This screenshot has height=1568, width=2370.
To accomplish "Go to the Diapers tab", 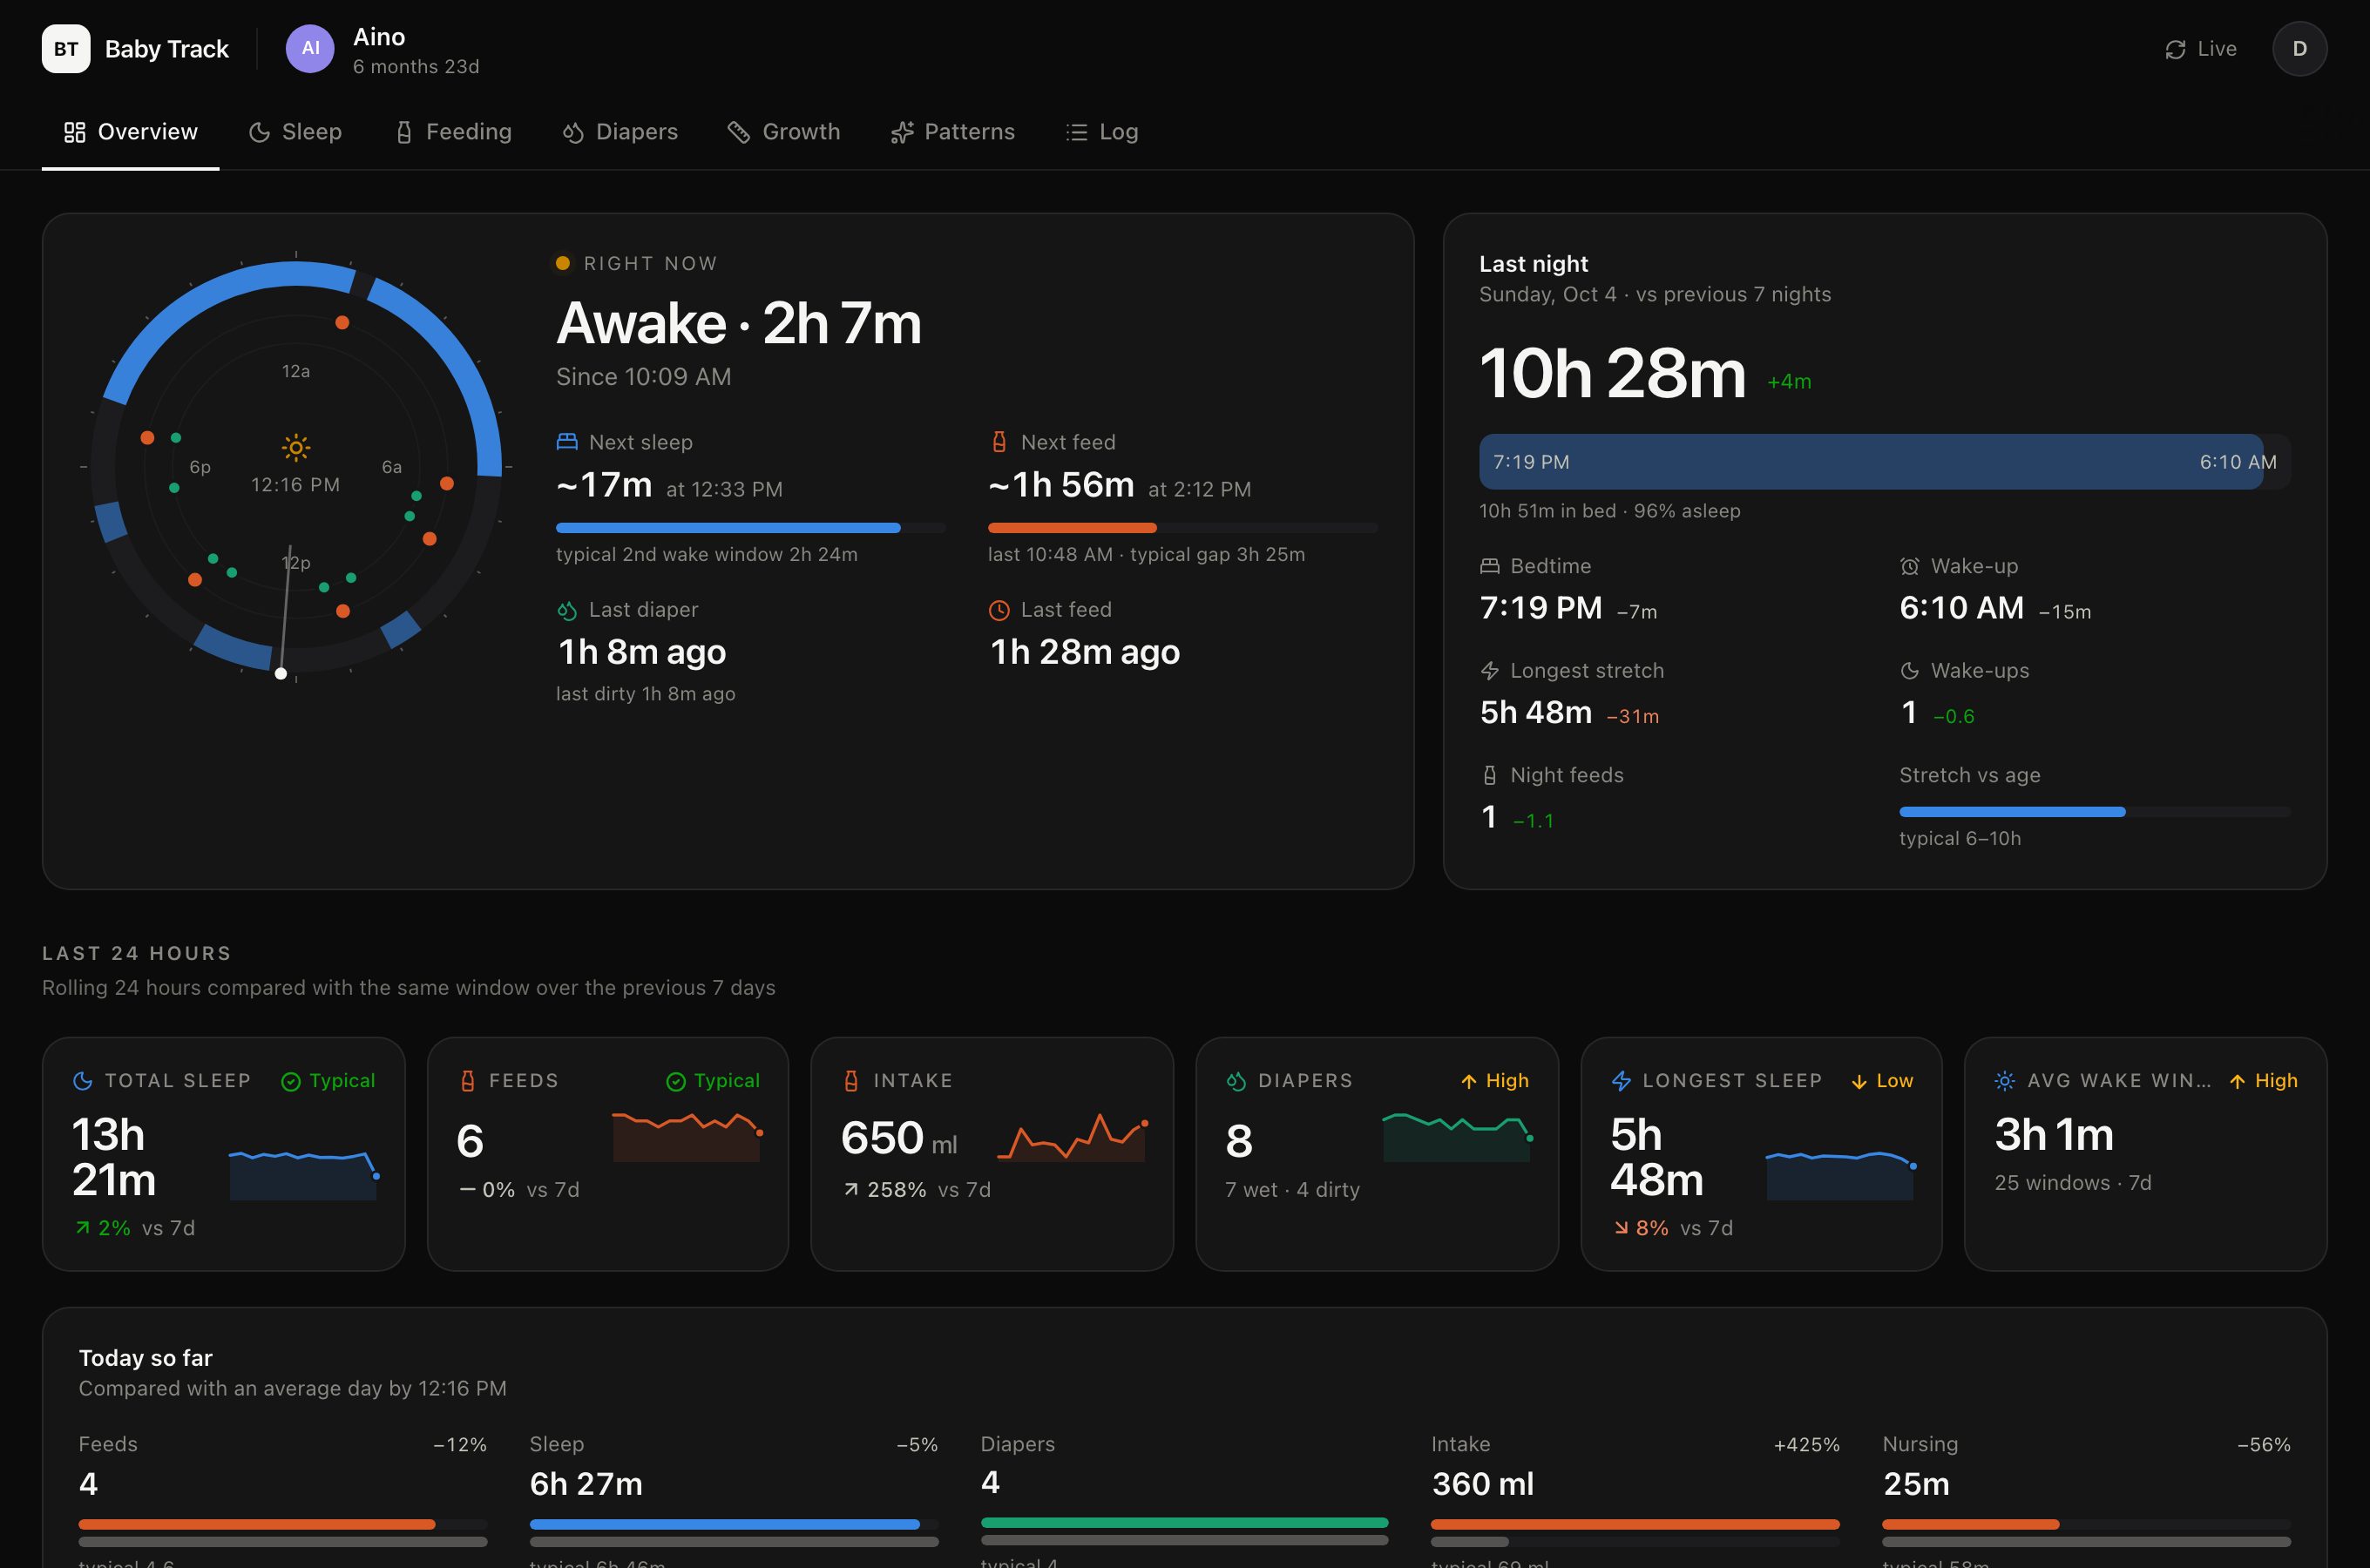I will pos(620,132).
